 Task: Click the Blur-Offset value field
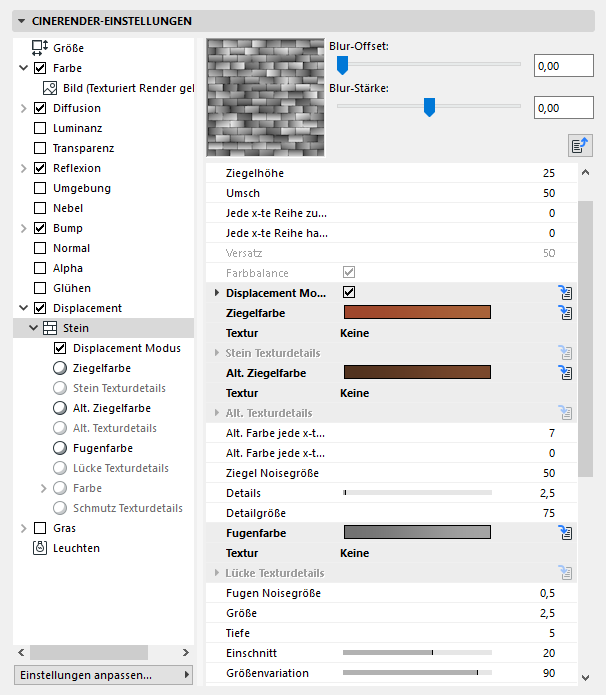[563, 66]
